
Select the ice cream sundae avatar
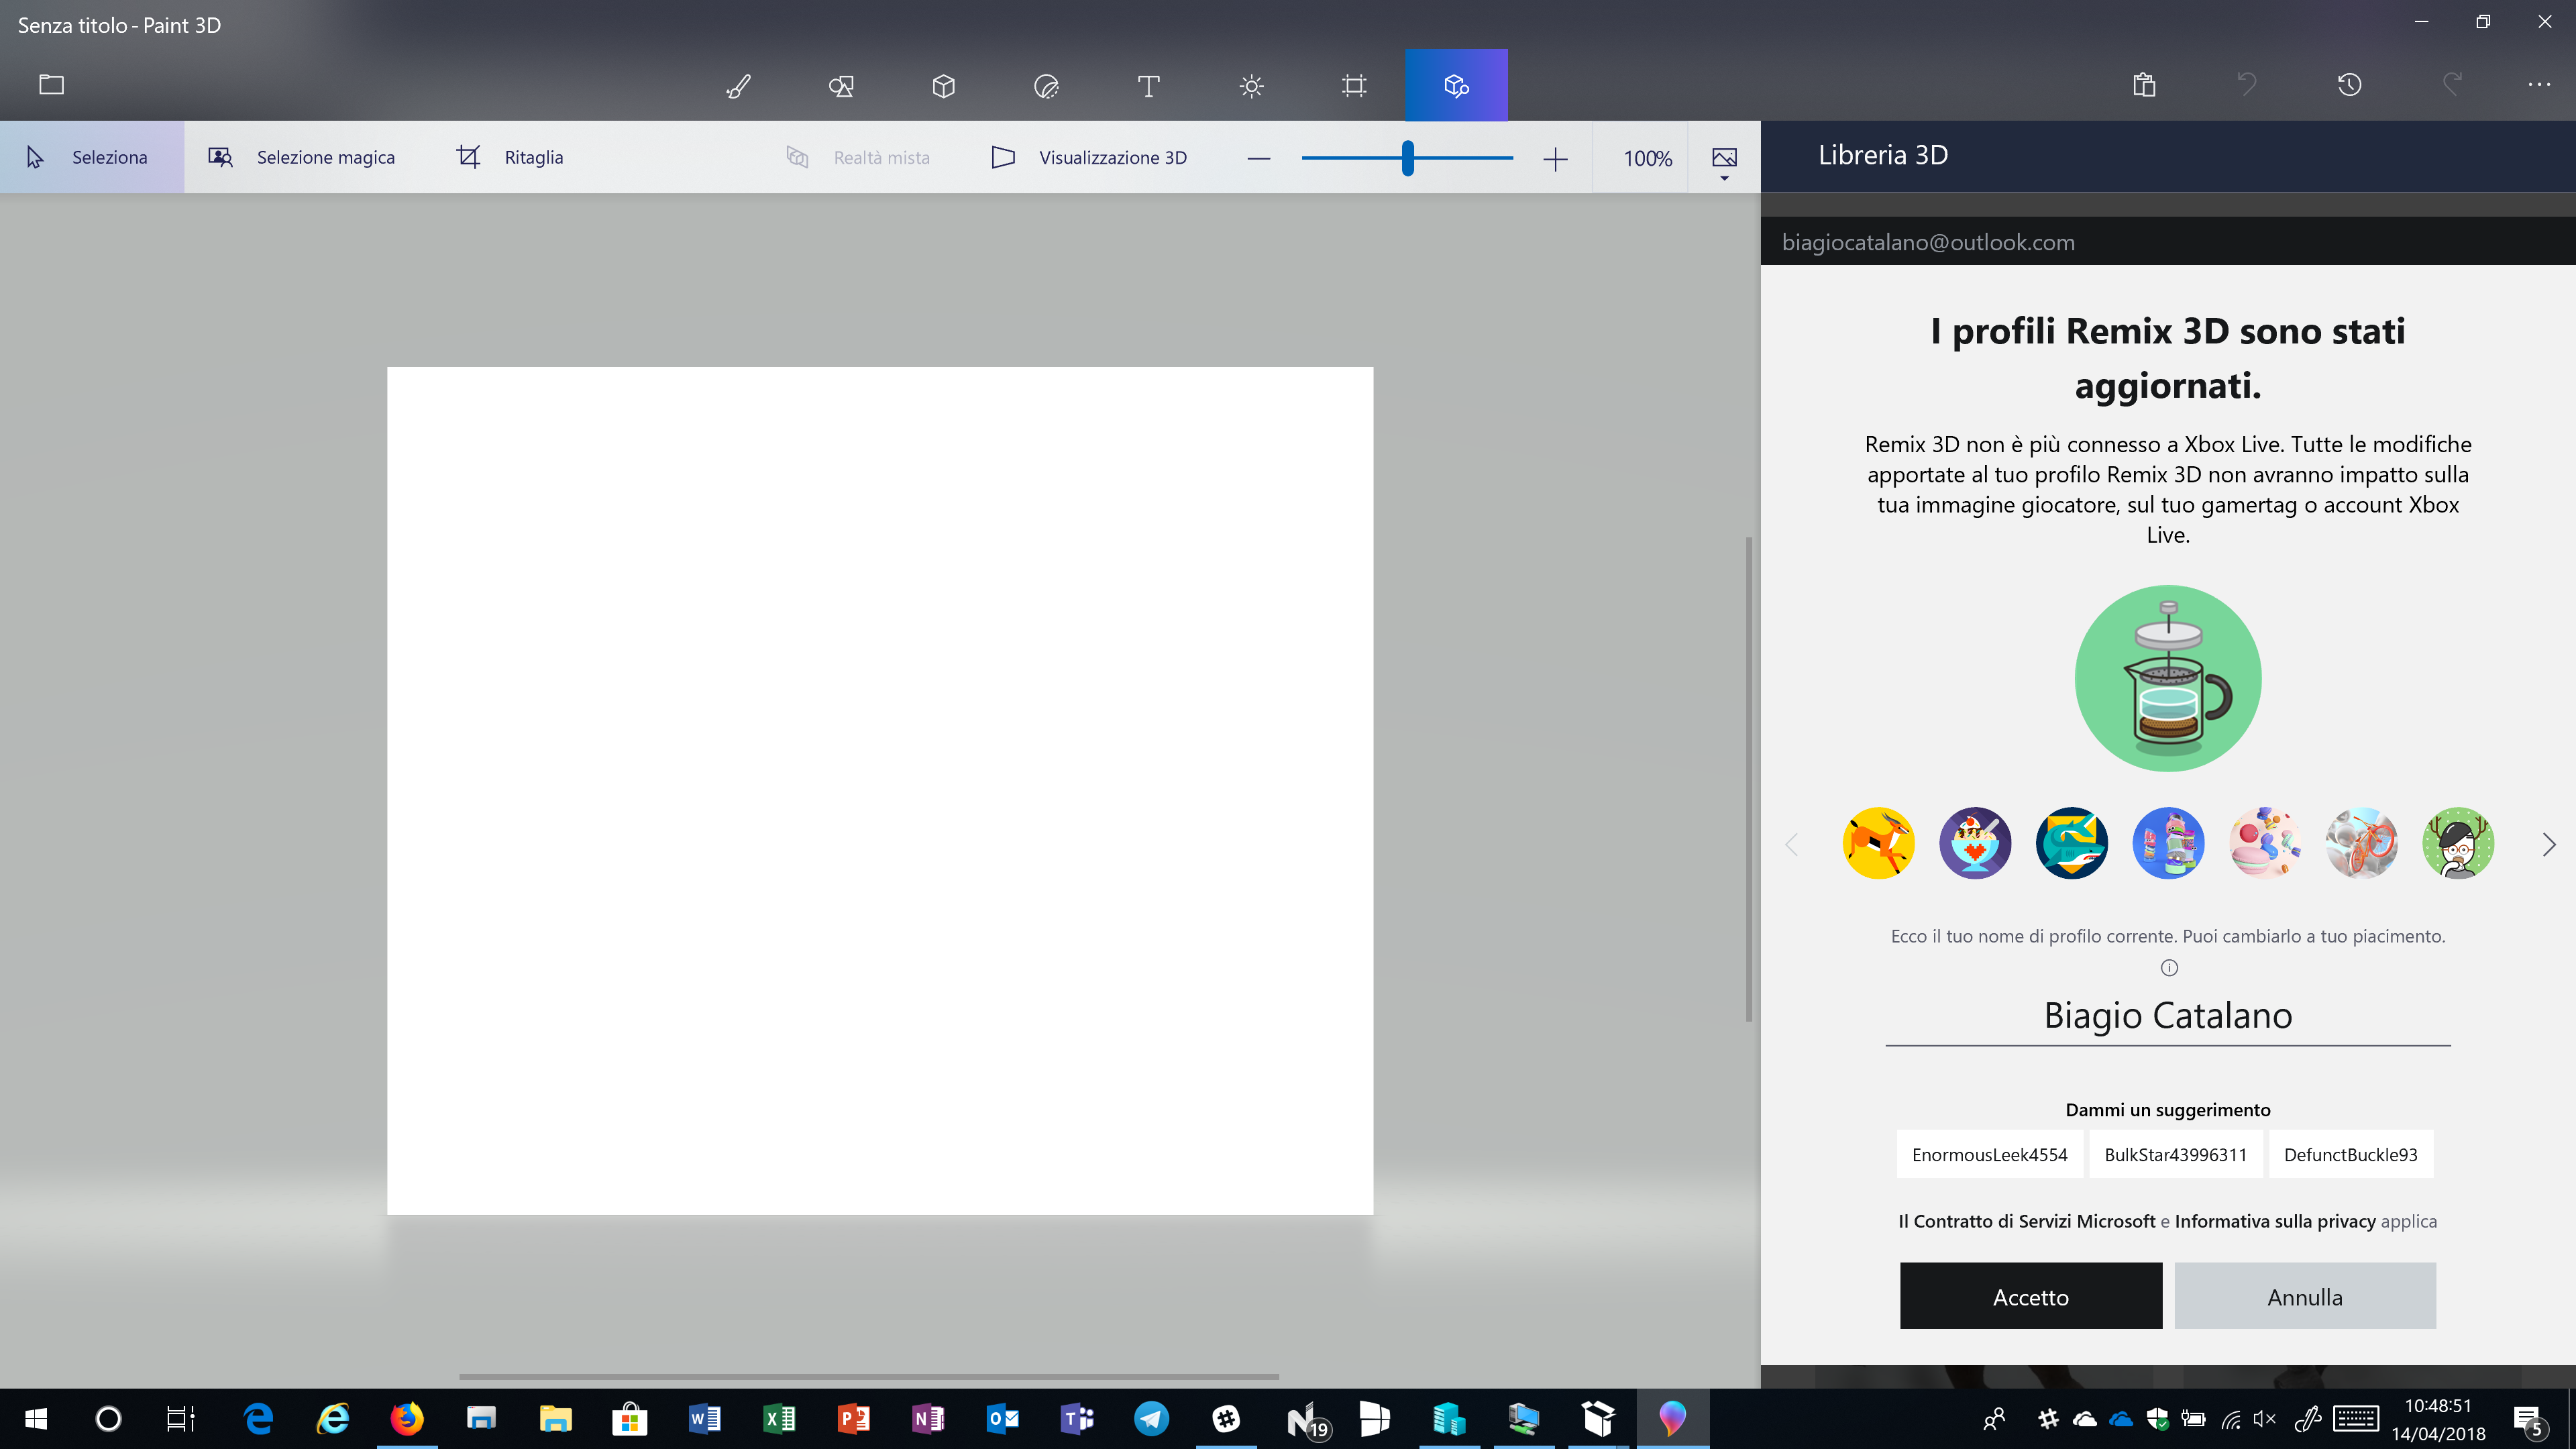[x=1975, y=843]
